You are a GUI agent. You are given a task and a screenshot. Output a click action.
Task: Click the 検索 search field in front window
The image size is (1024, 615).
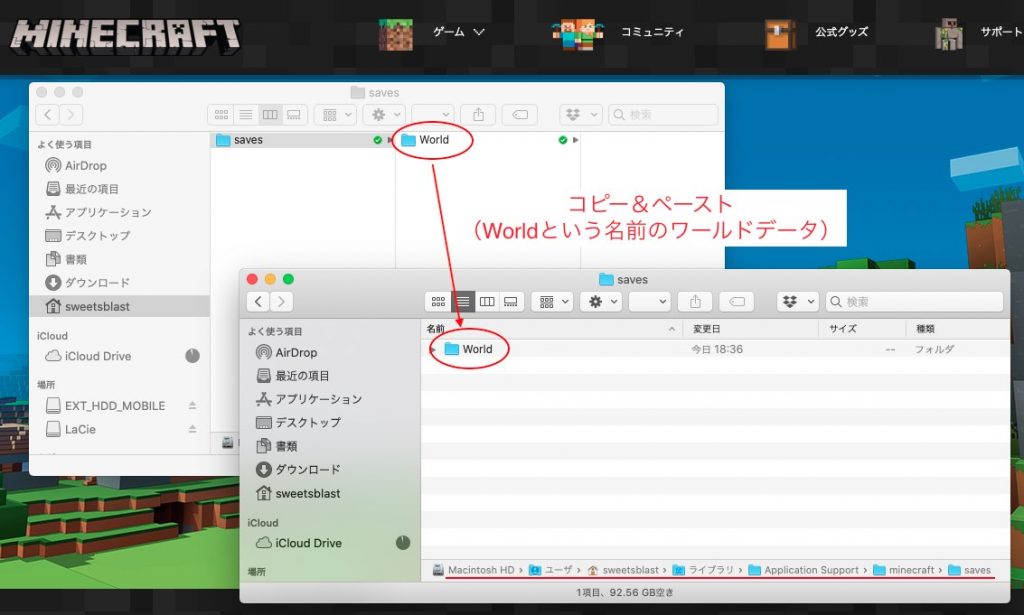pos(914,302)
